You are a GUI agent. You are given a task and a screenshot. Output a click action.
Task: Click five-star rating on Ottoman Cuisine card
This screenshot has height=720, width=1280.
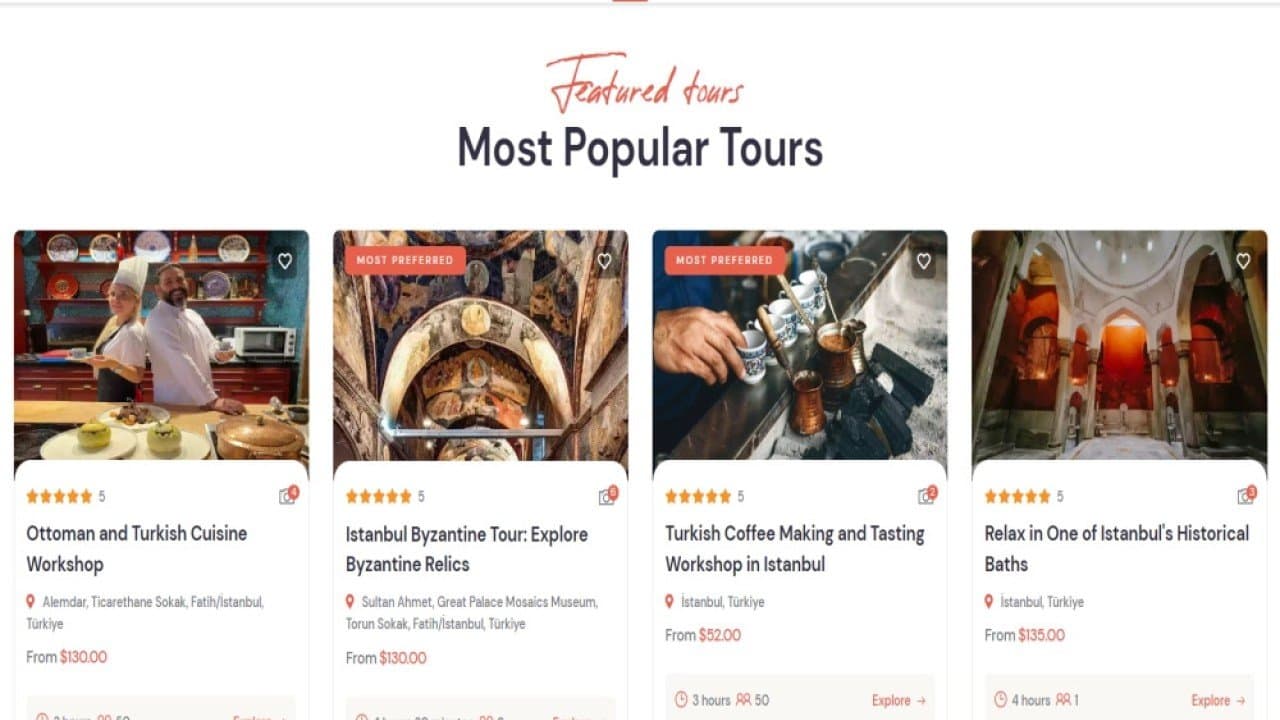pos(59,496)
